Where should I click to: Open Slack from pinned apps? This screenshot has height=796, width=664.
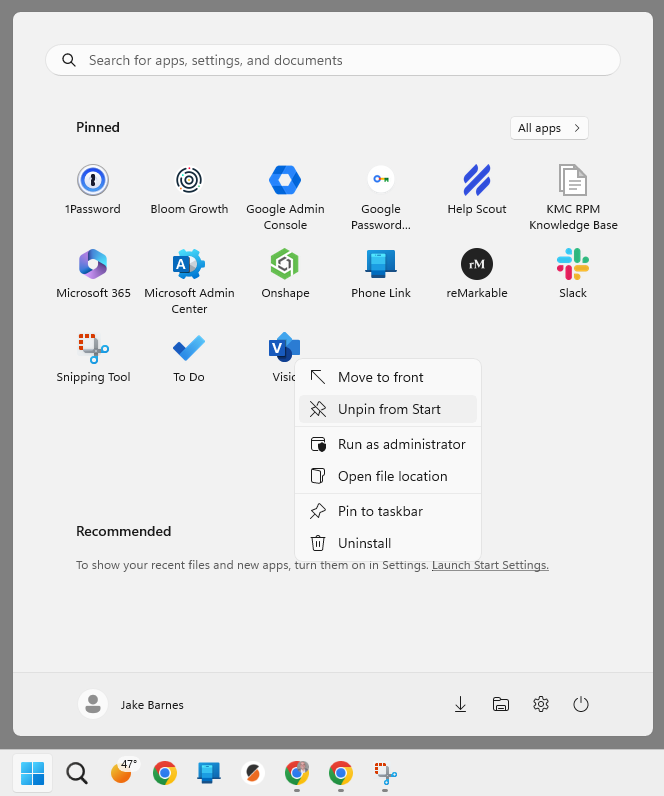(x=573, y=274)
